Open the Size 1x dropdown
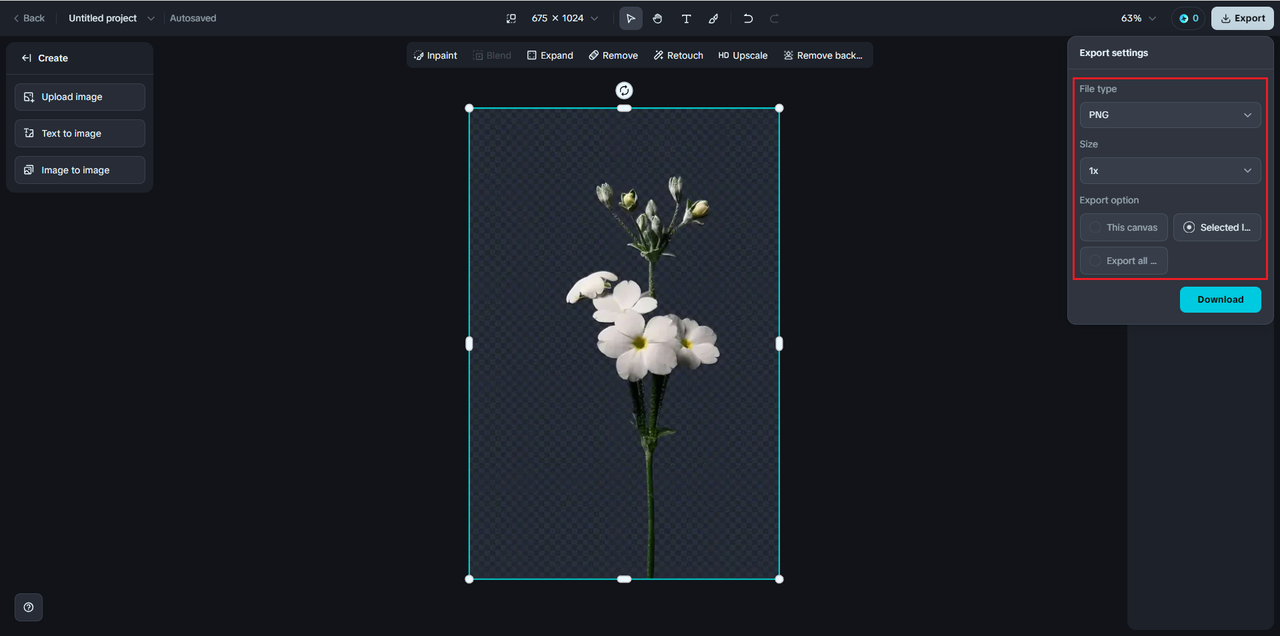 tap(1170, 171)
